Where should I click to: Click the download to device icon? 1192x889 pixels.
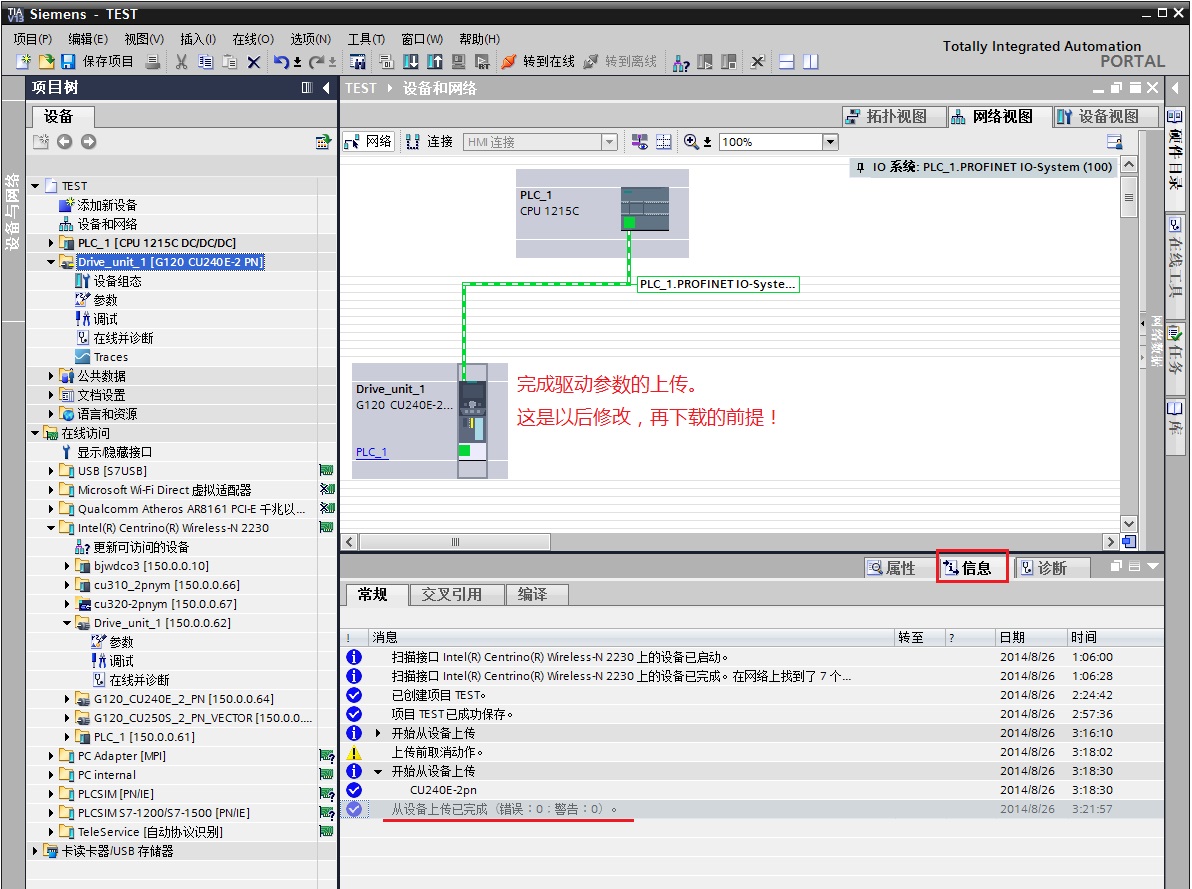(x=411, y=62)
